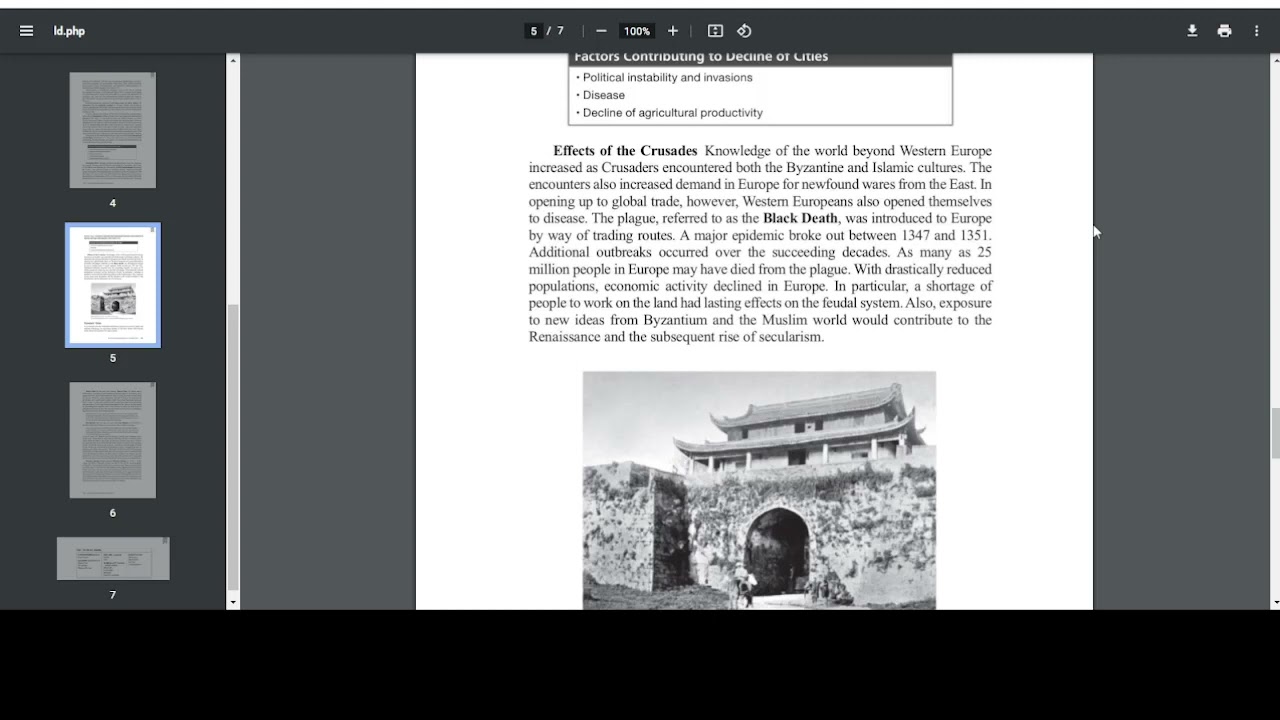
Task: Rotate the document counterclockwise
Action: click(x=744, y=31)
